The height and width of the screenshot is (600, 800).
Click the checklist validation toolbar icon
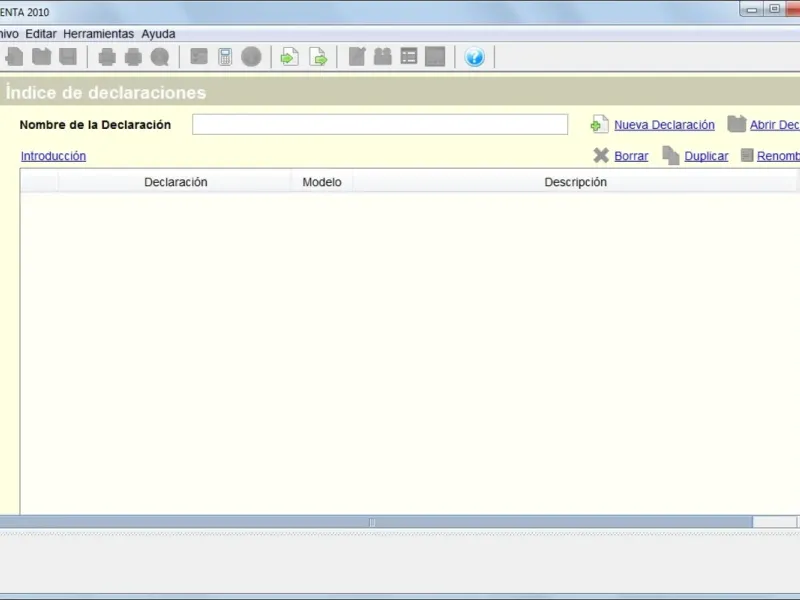[198, 56]
